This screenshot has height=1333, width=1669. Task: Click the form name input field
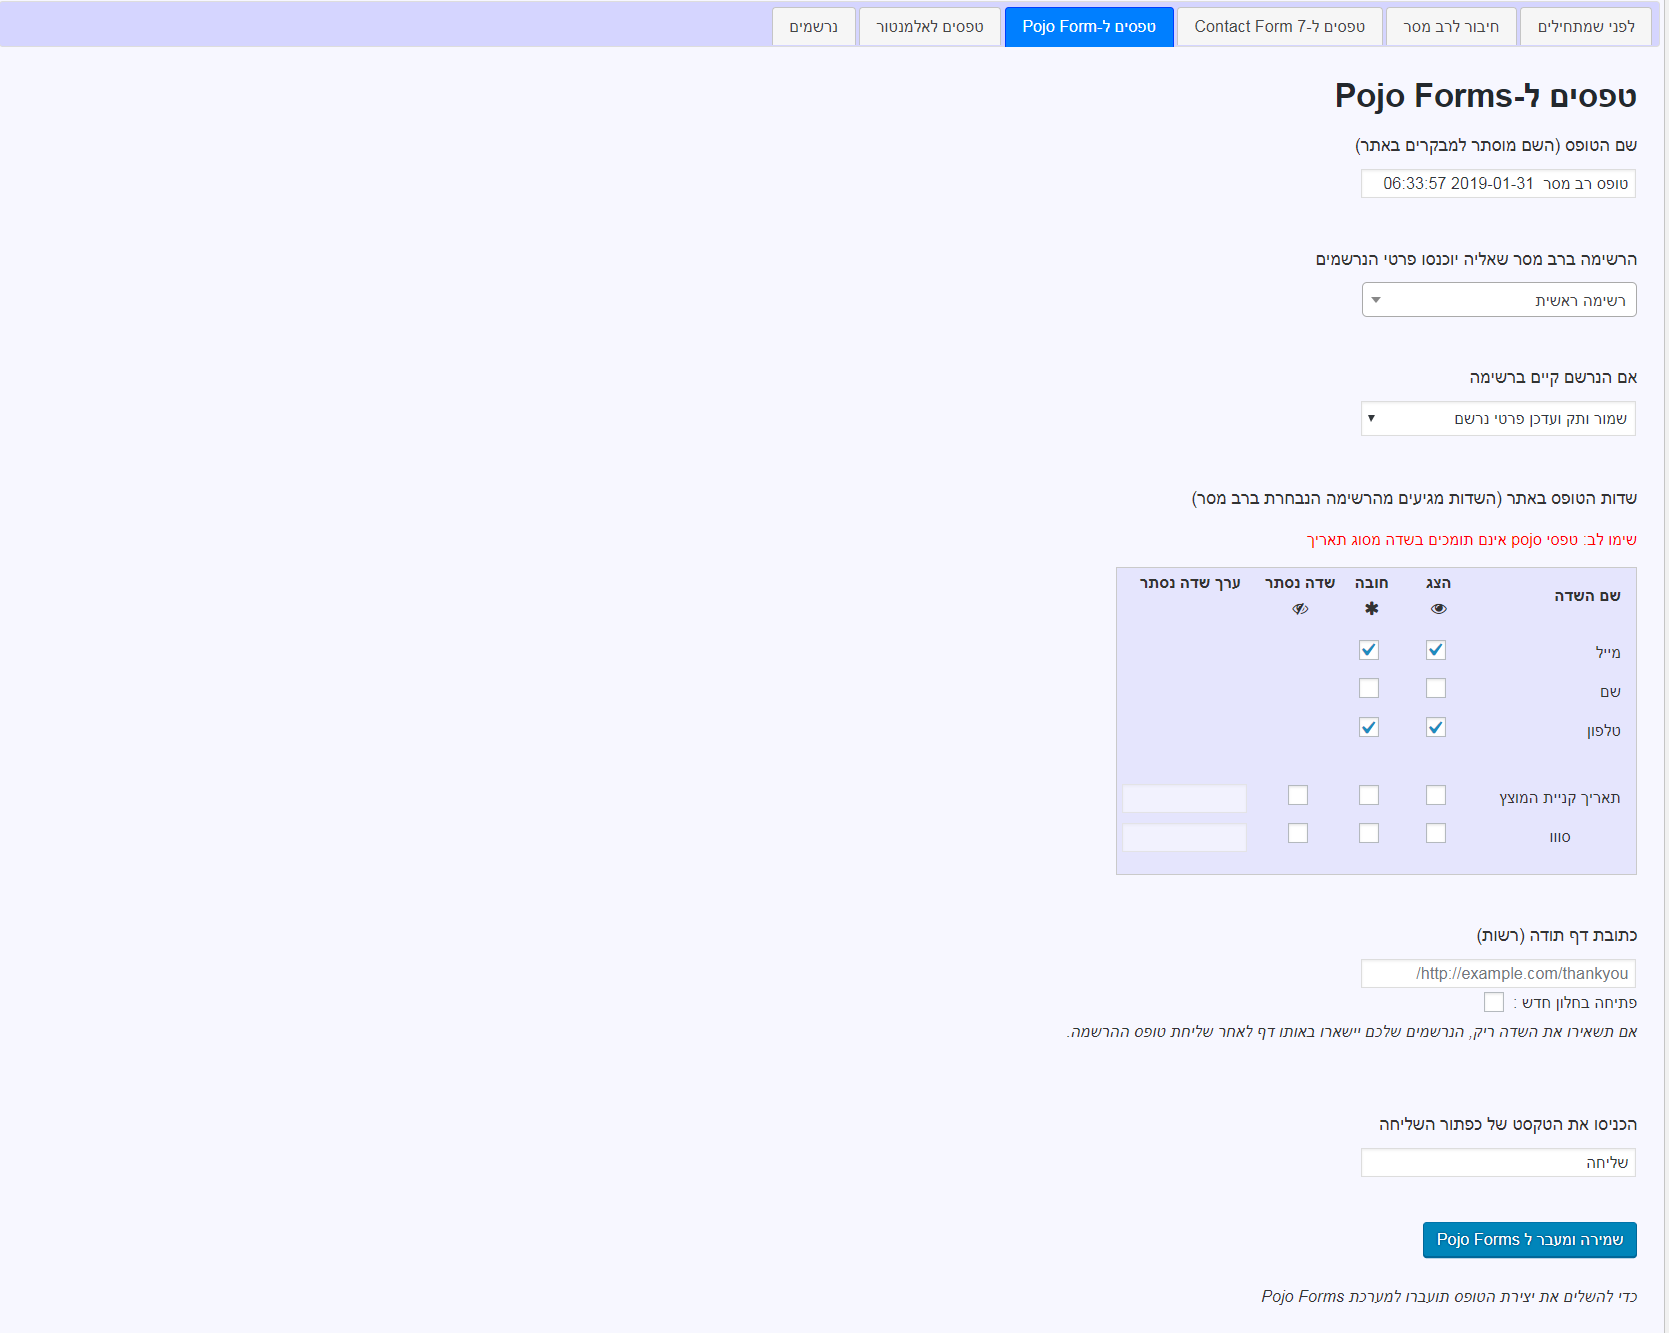[x=1498, y=184]
